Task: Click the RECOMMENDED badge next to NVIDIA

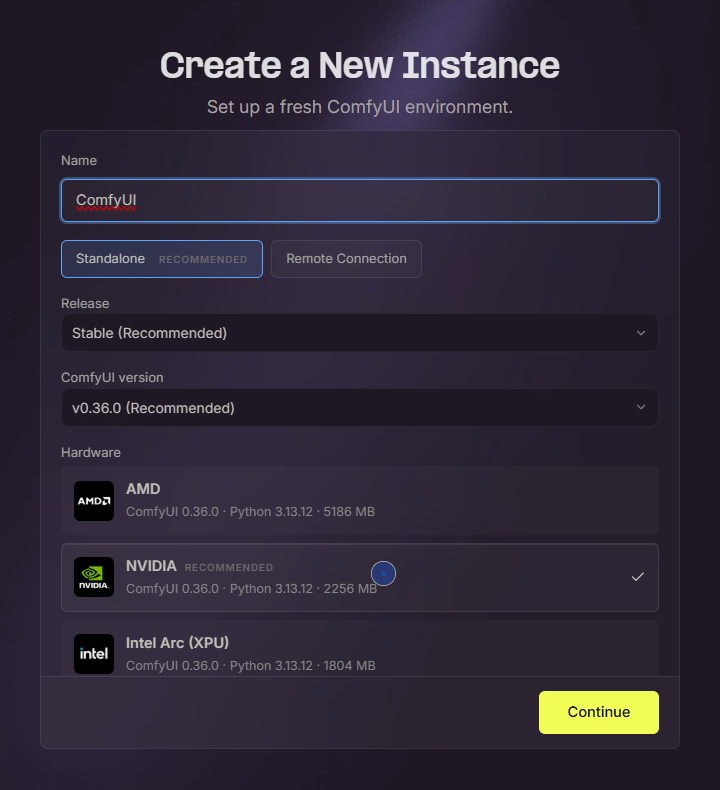Action: point(229,568)
